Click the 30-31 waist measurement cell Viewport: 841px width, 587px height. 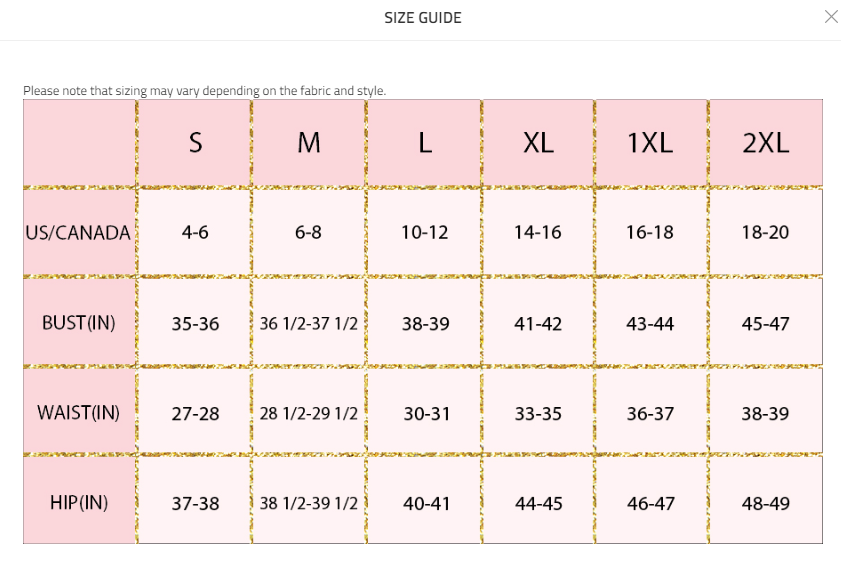(x=425, y=414)
